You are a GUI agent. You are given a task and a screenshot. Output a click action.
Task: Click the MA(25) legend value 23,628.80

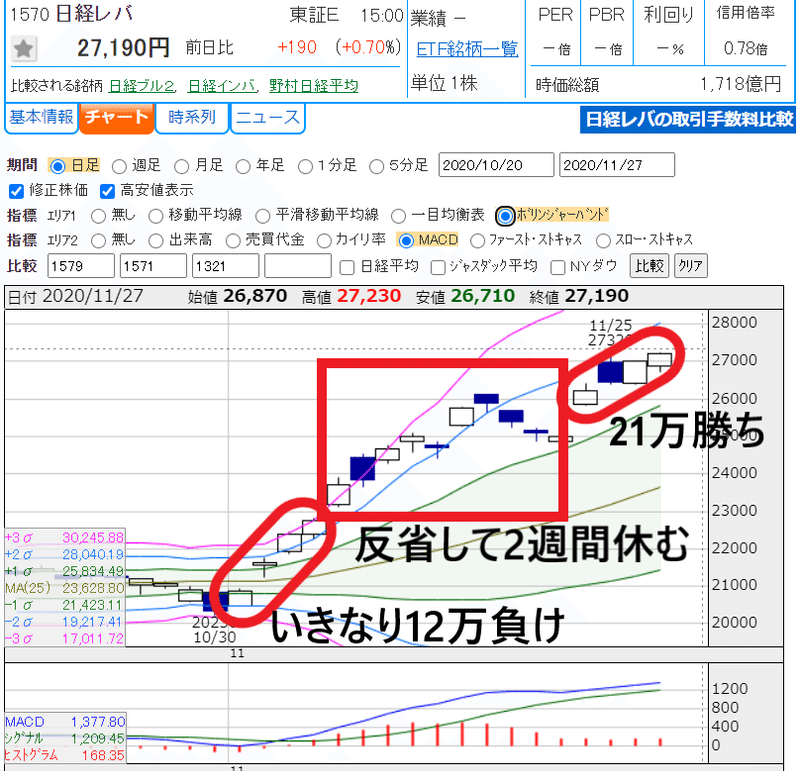coord(93,588)
